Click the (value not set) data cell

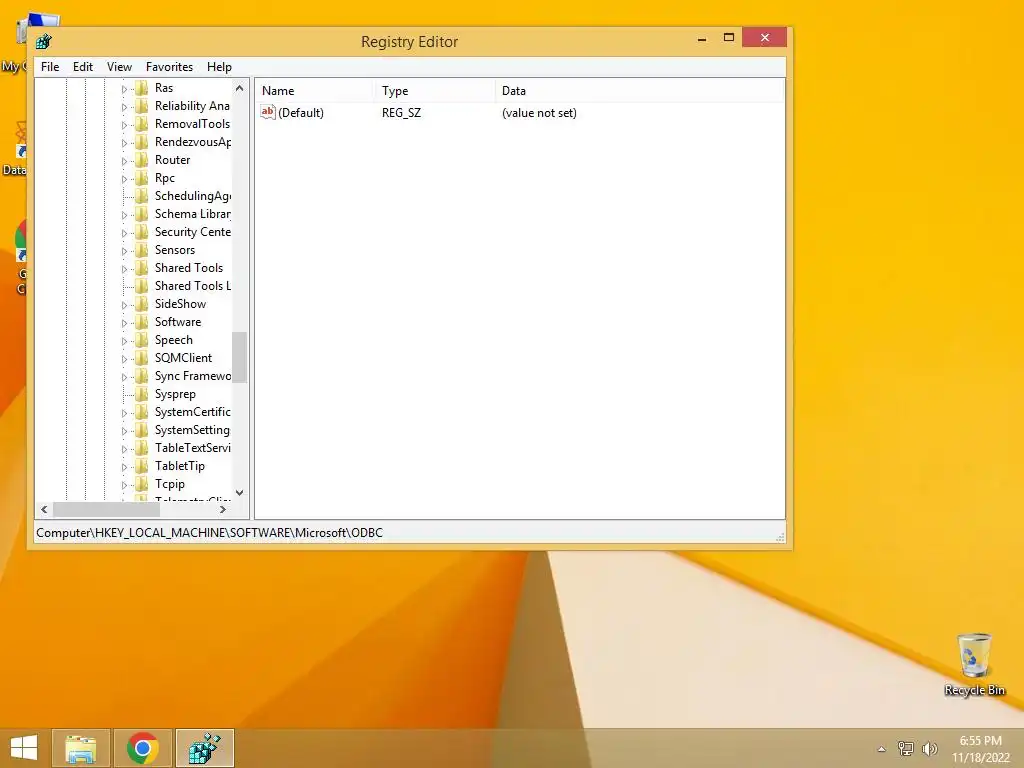point(539,113)
